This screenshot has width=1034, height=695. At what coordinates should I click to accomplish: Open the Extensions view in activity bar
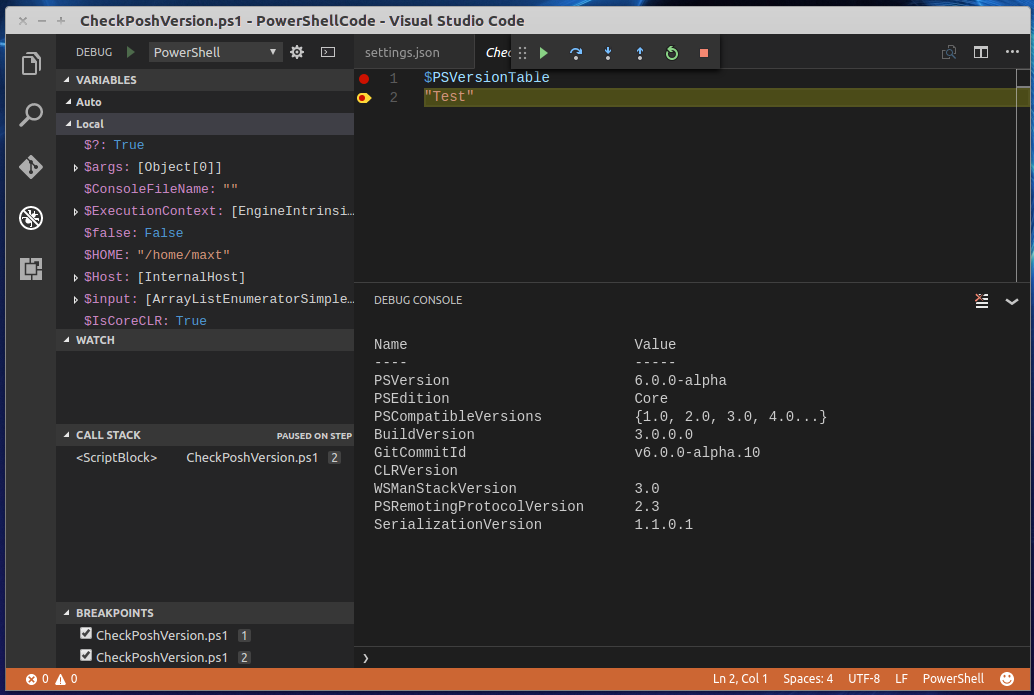pos(31,269)
